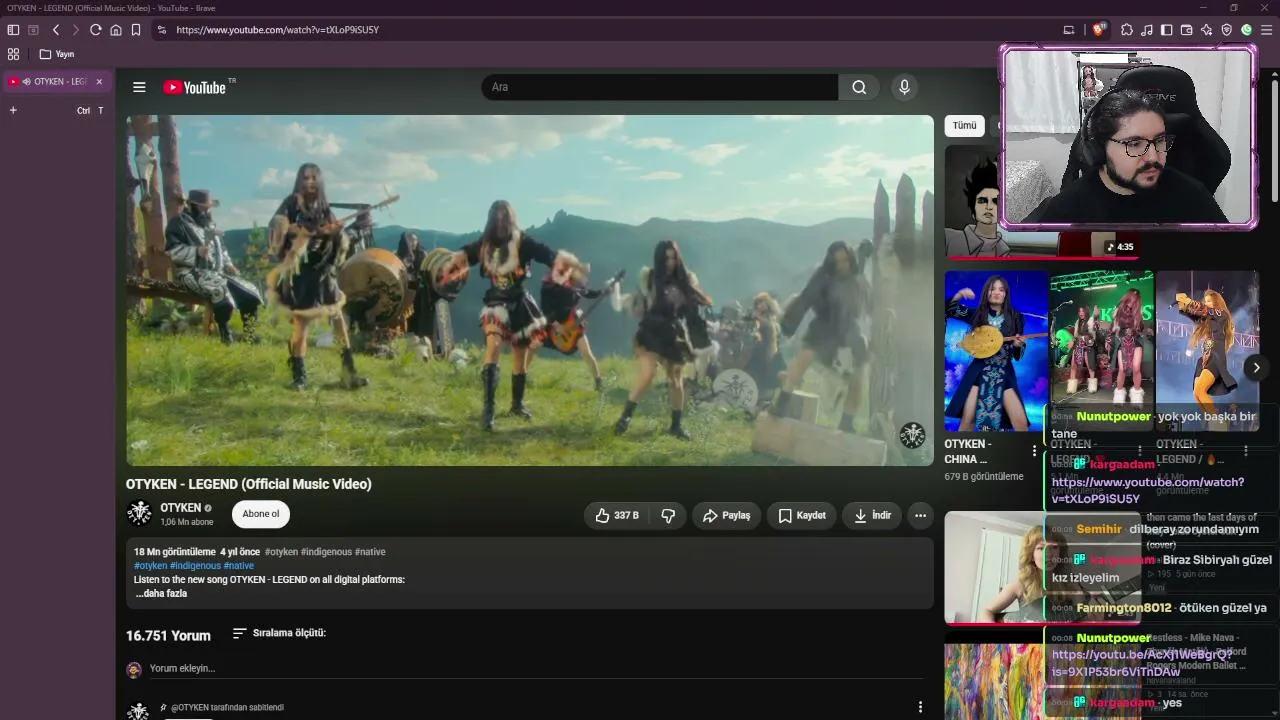
Task: Open the Yayın bookmarks folder
Action: point(57,54)
